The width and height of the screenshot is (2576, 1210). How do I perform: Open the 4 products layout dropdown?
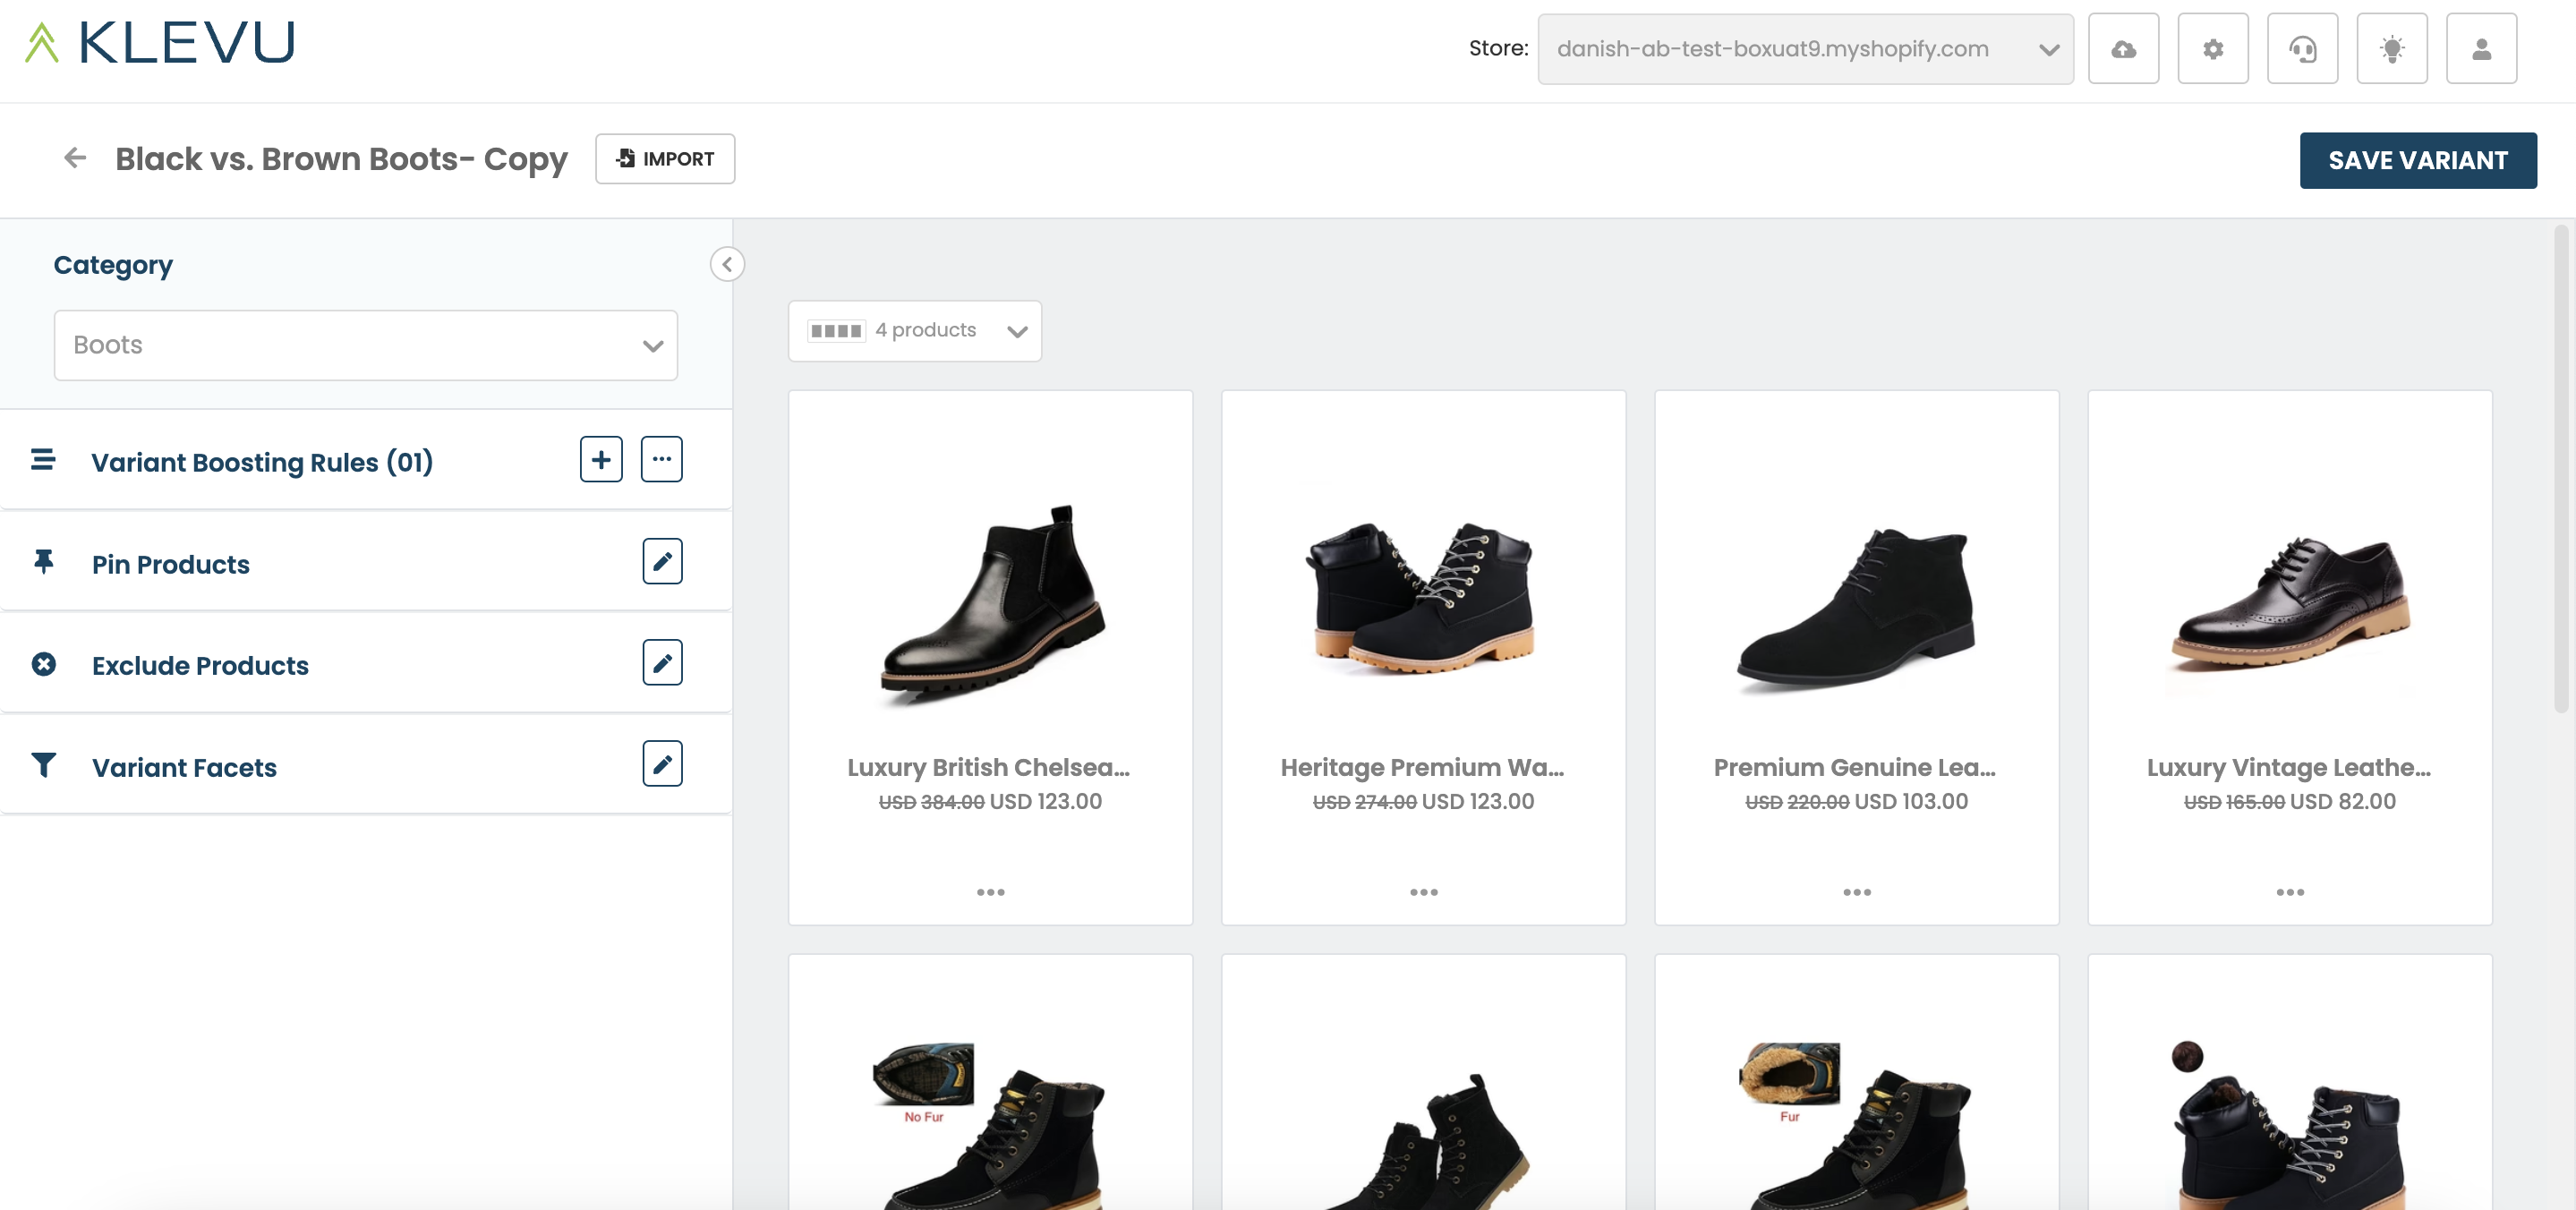tap(915, 331)
